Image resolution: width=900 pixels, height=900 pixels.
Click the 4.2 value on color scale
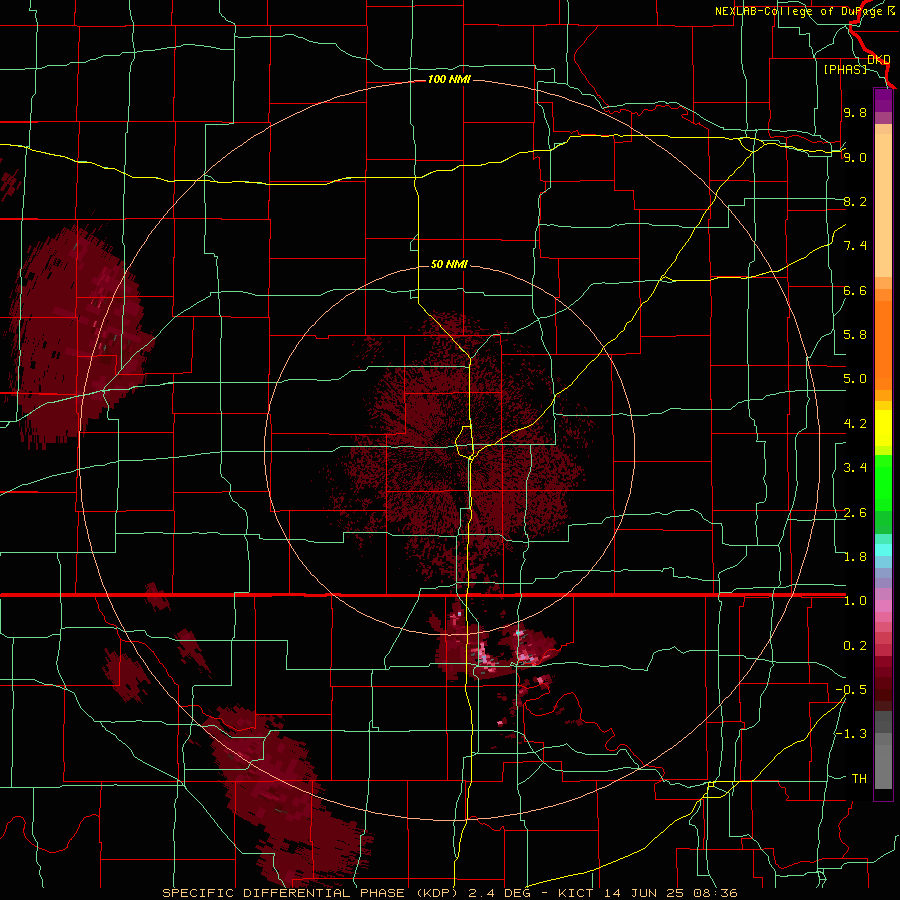tap(855, 424)
